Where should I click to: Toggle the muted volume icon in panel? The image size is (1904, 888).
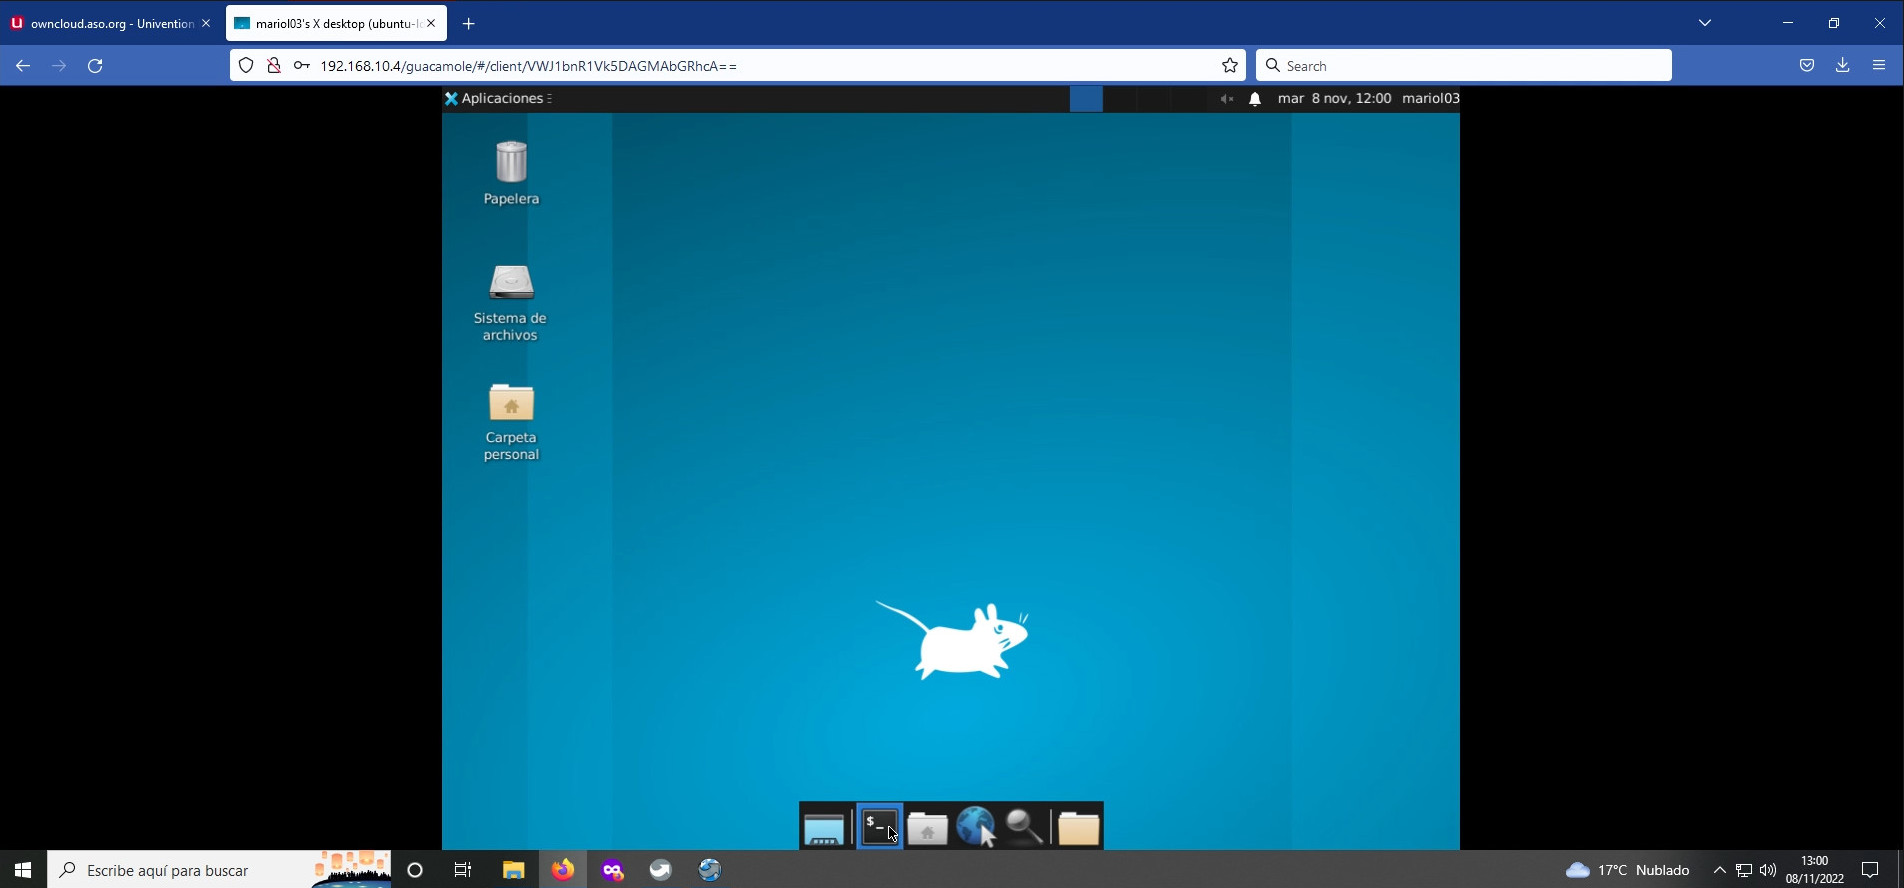tap(1226, 99)
